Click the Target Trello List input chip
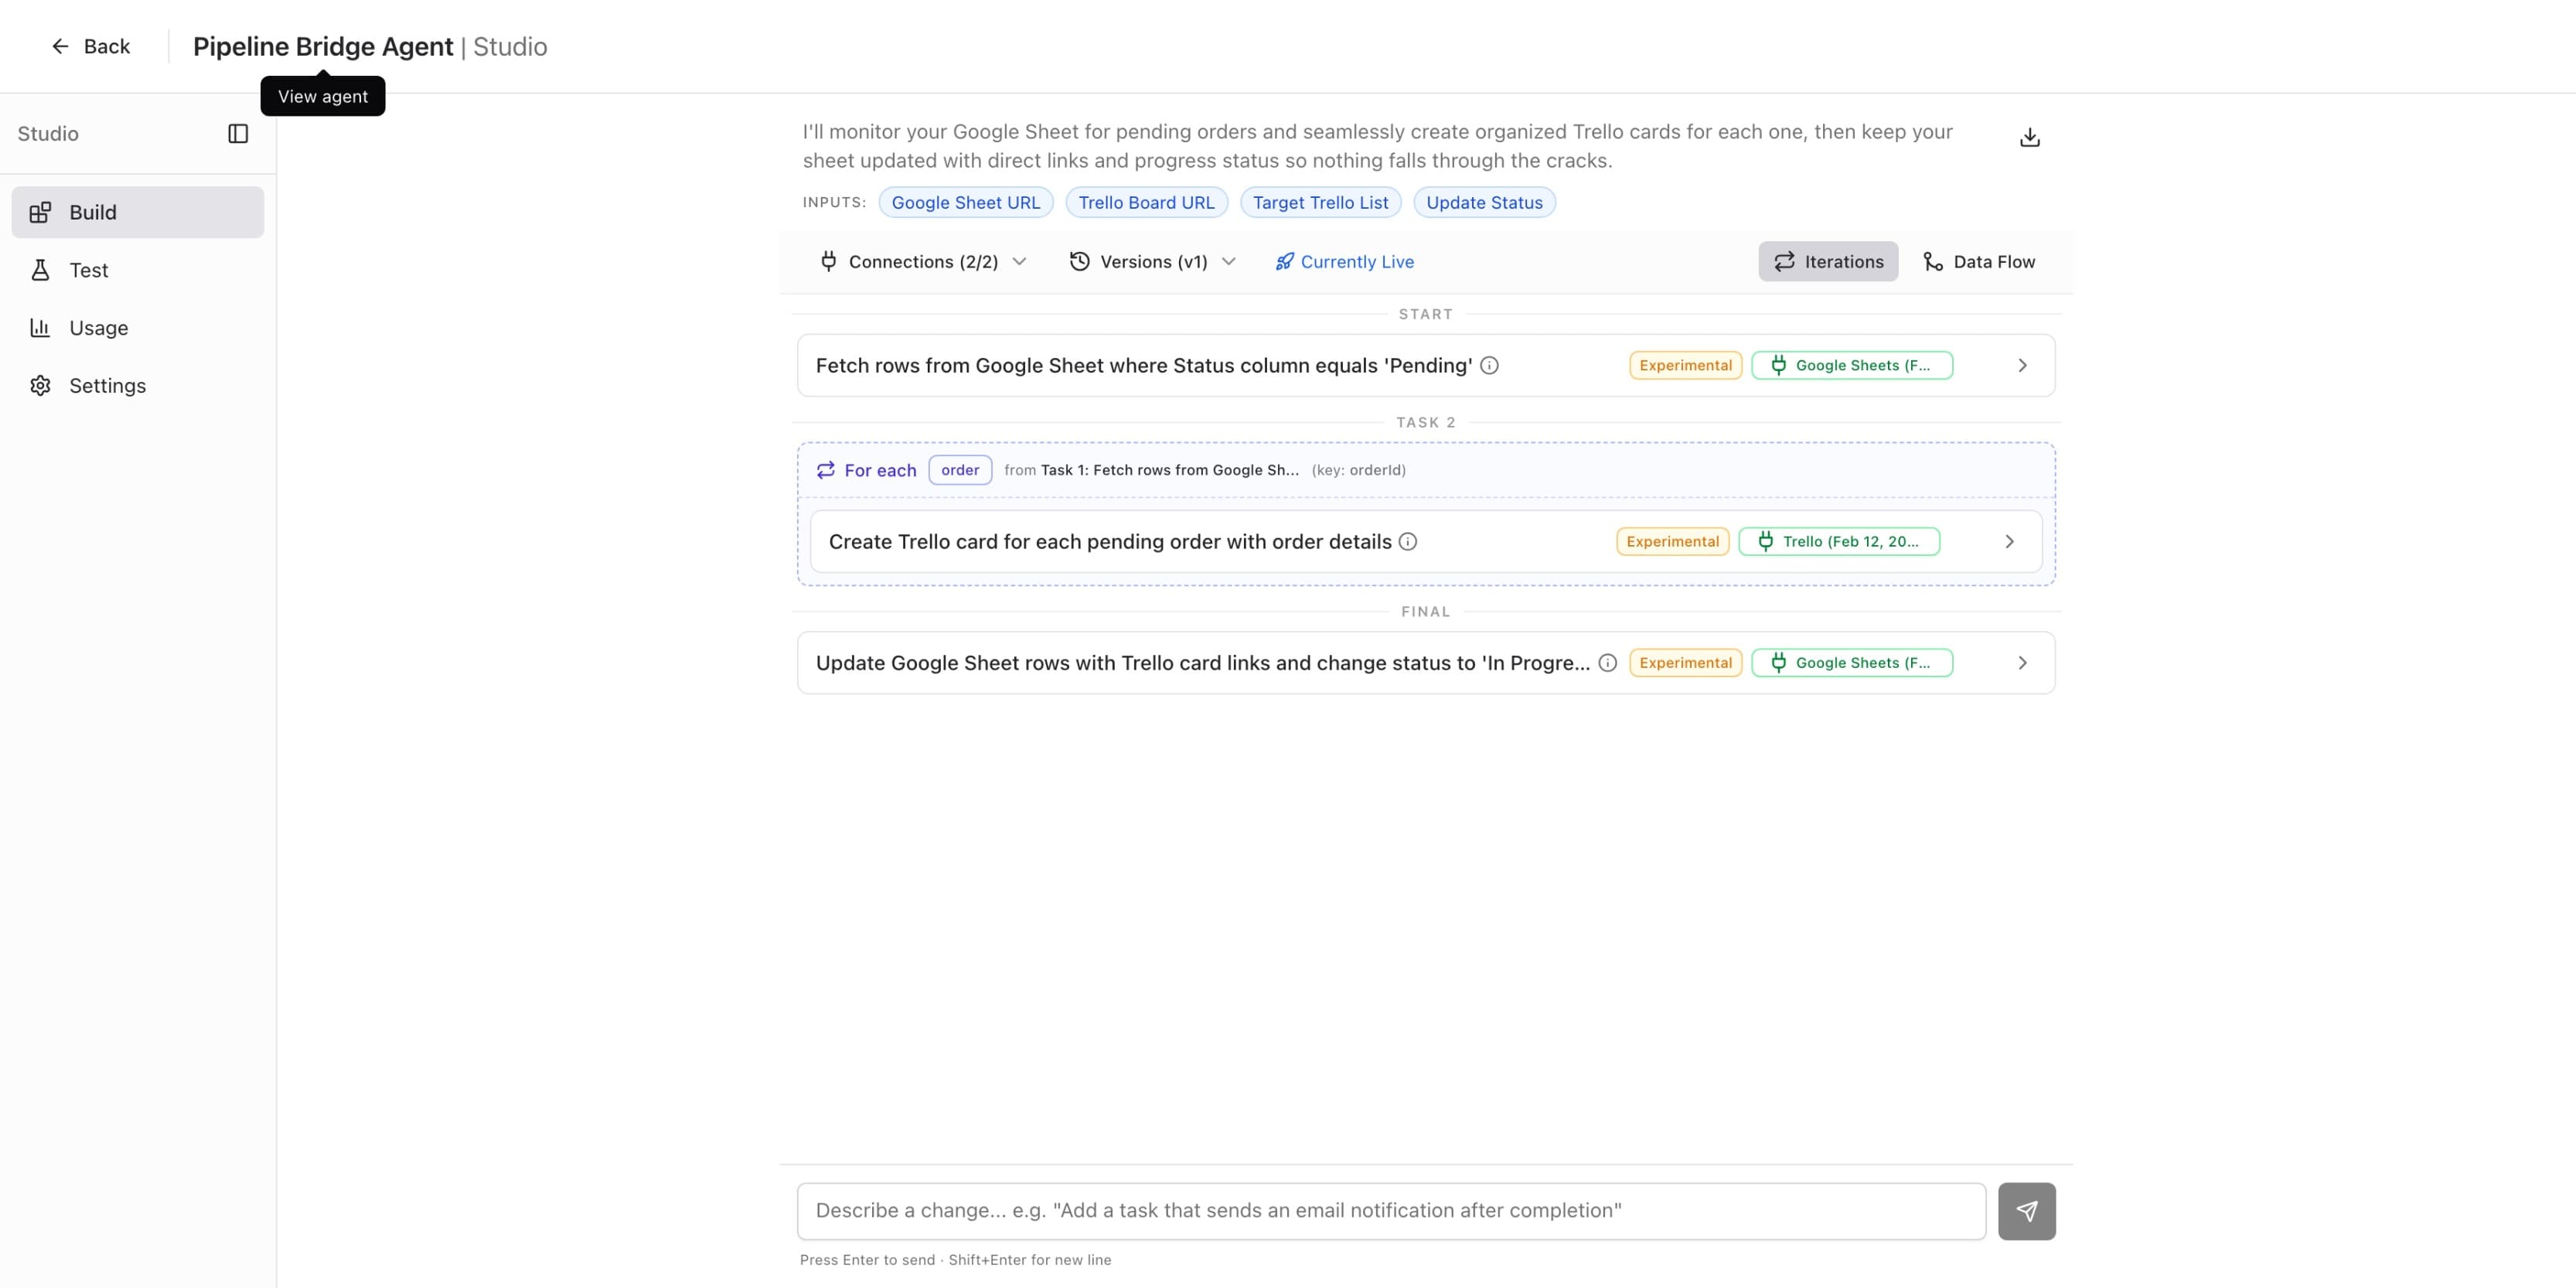The height and width of the screenshot is (1288, 2576). point(1320,202)
